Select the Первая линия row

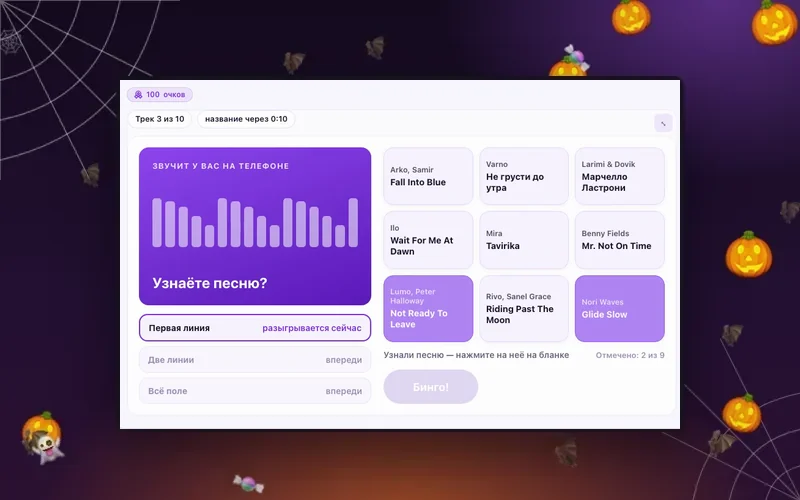click(x=255, y=328)
